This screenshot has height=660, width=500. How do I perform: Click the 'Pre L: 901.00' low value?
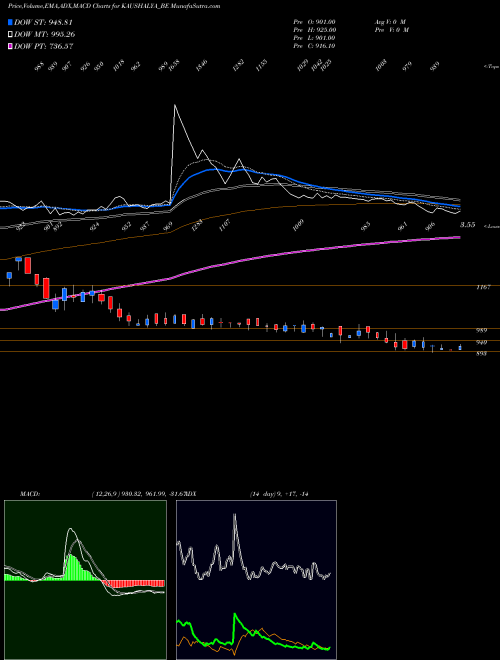[x=314, y=38]
